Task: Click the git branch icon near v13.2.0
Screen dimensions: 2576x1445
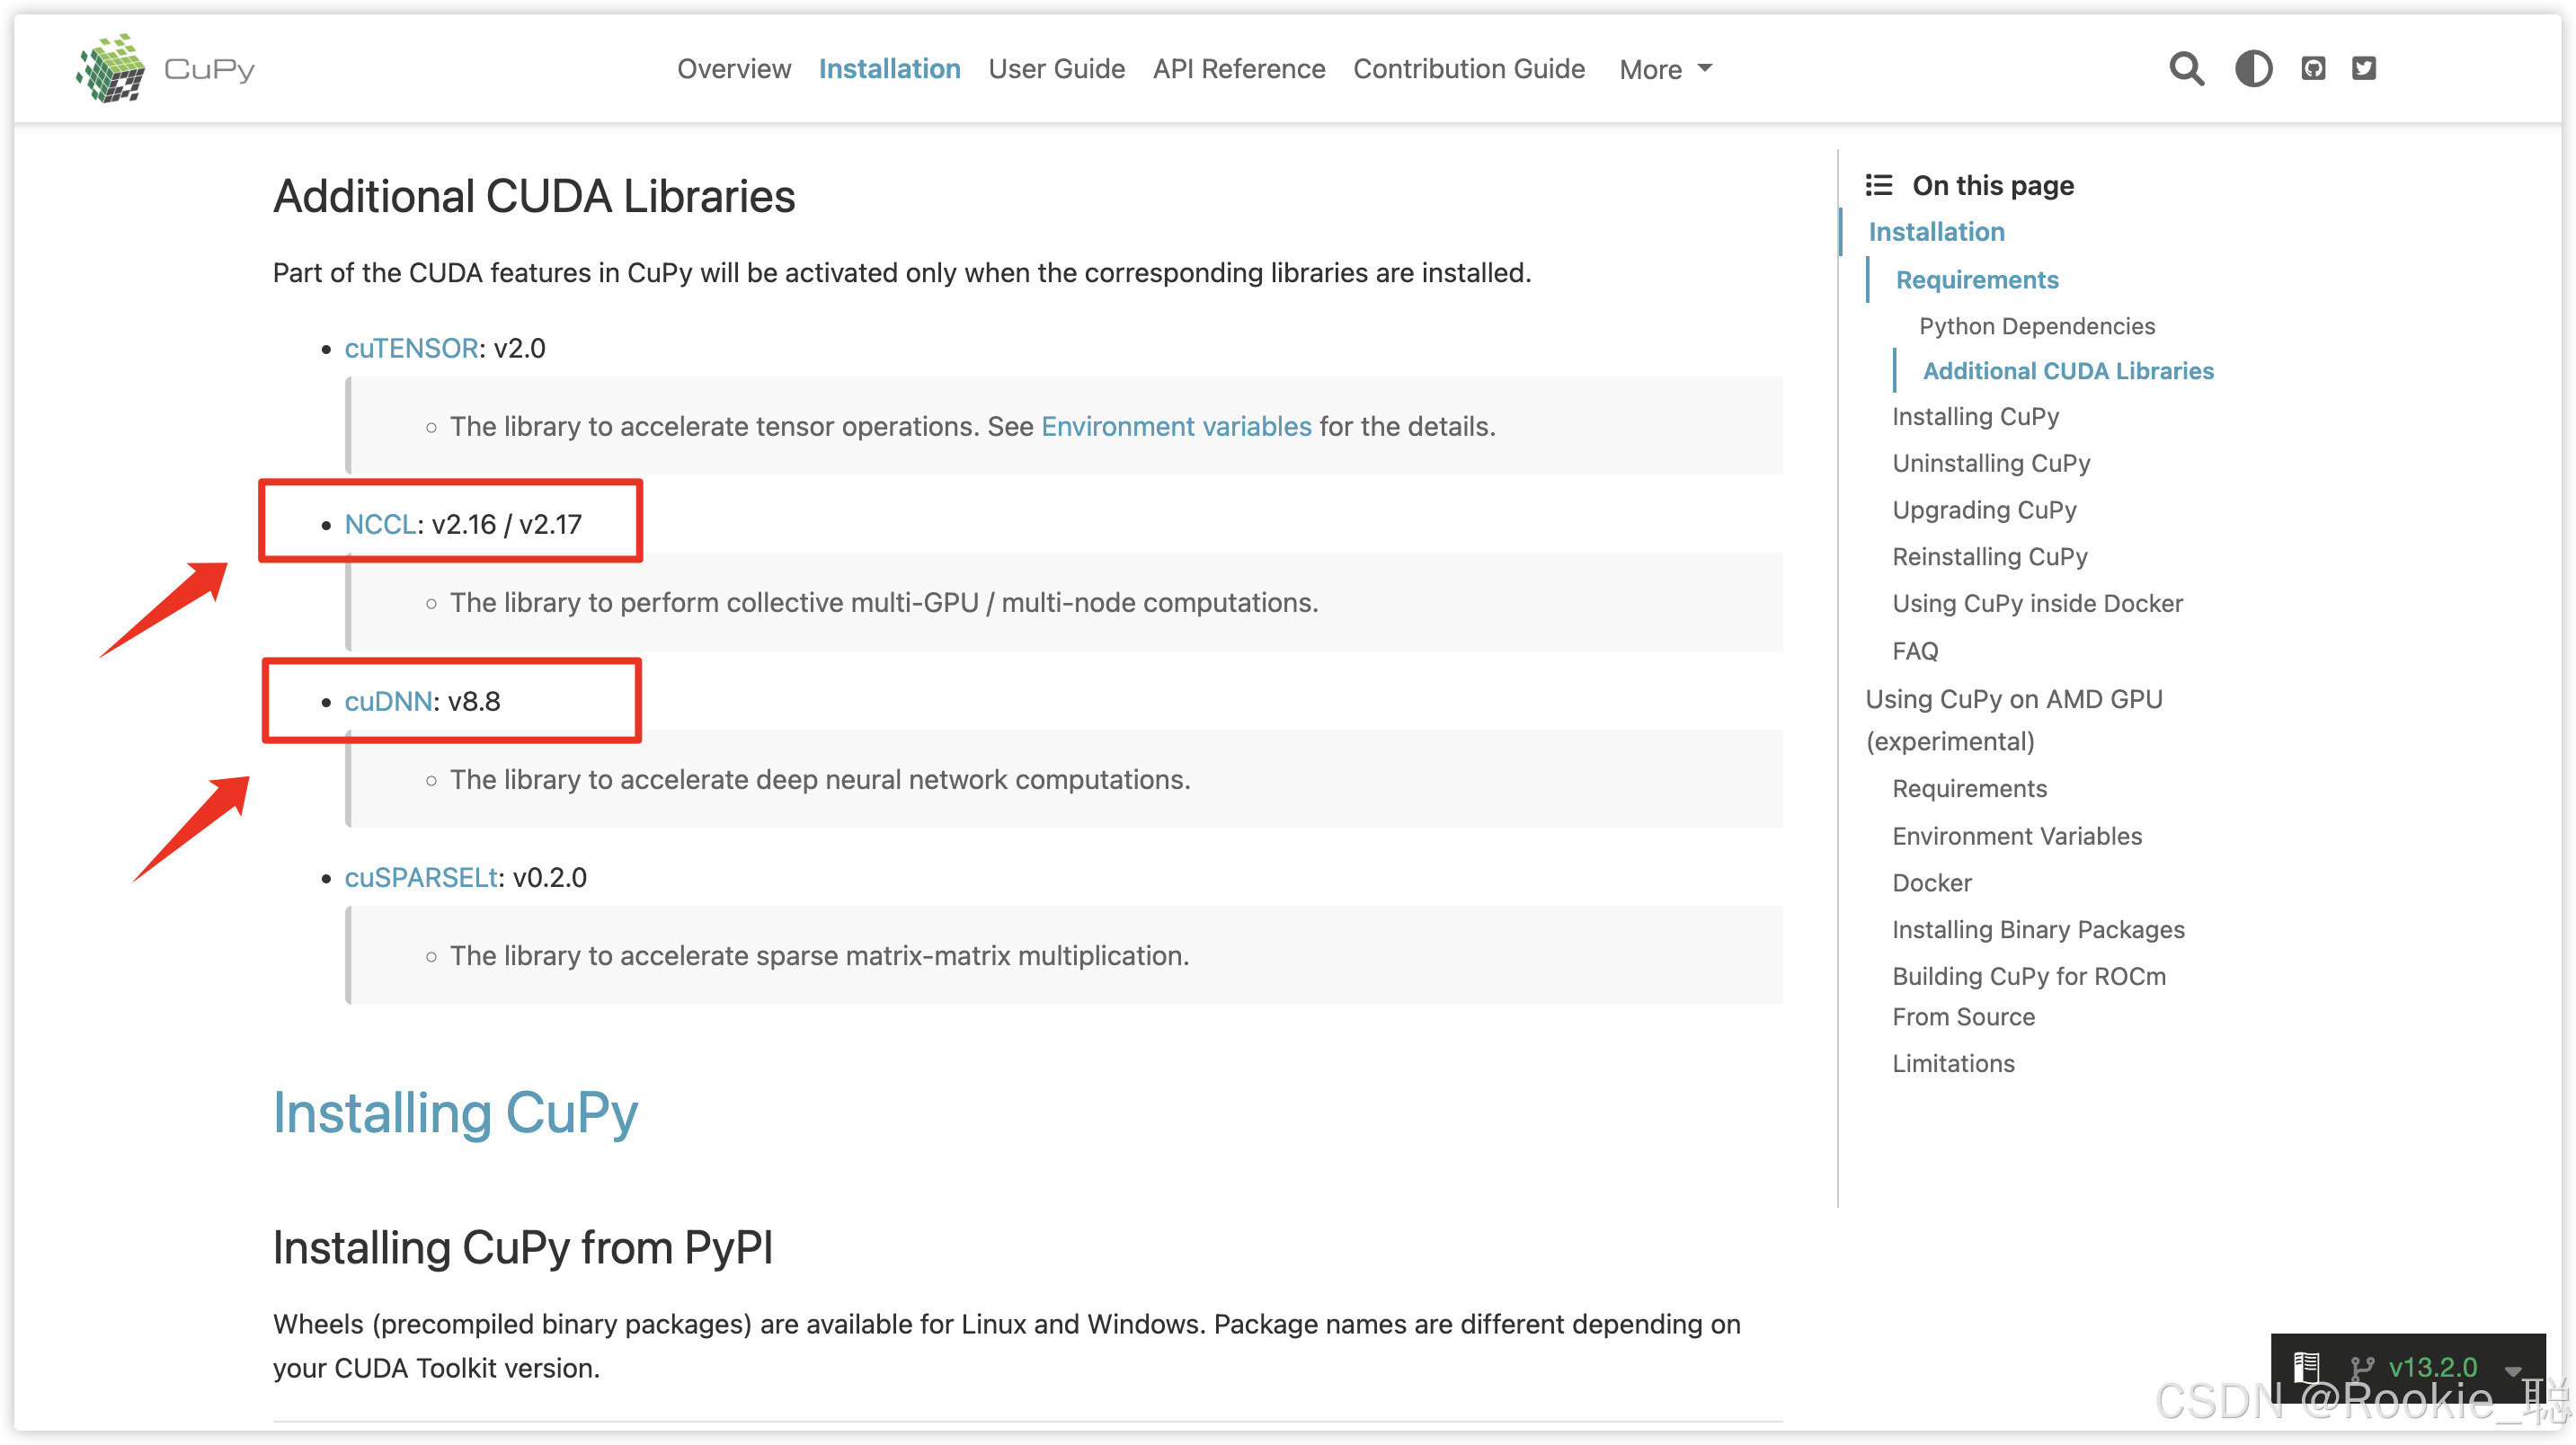Action: (x=2364, y=1367)
